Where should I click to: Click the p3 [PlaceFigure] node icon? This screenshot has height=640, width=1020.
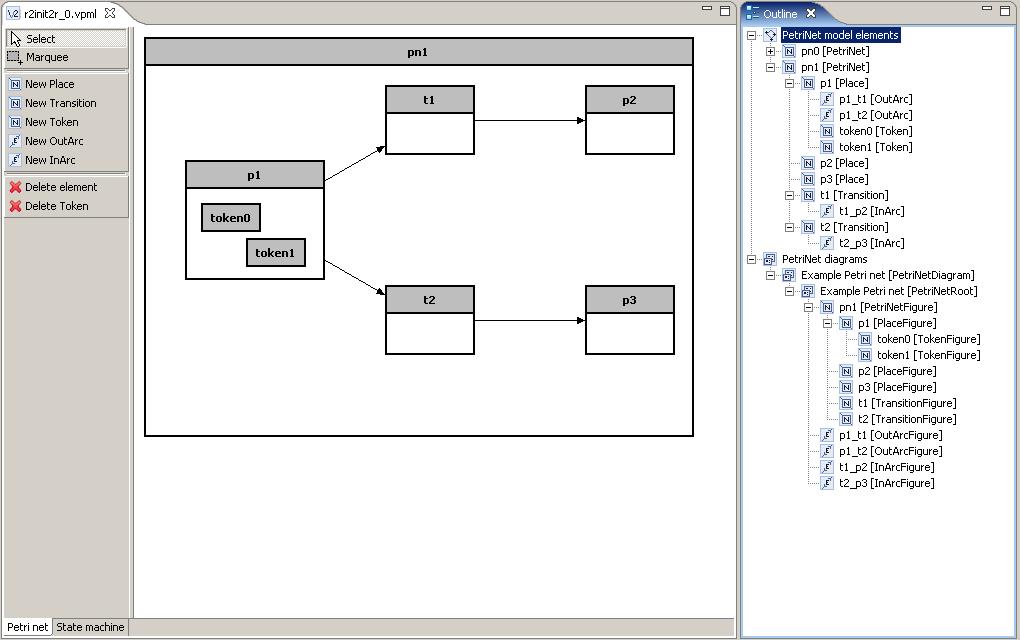846,387
